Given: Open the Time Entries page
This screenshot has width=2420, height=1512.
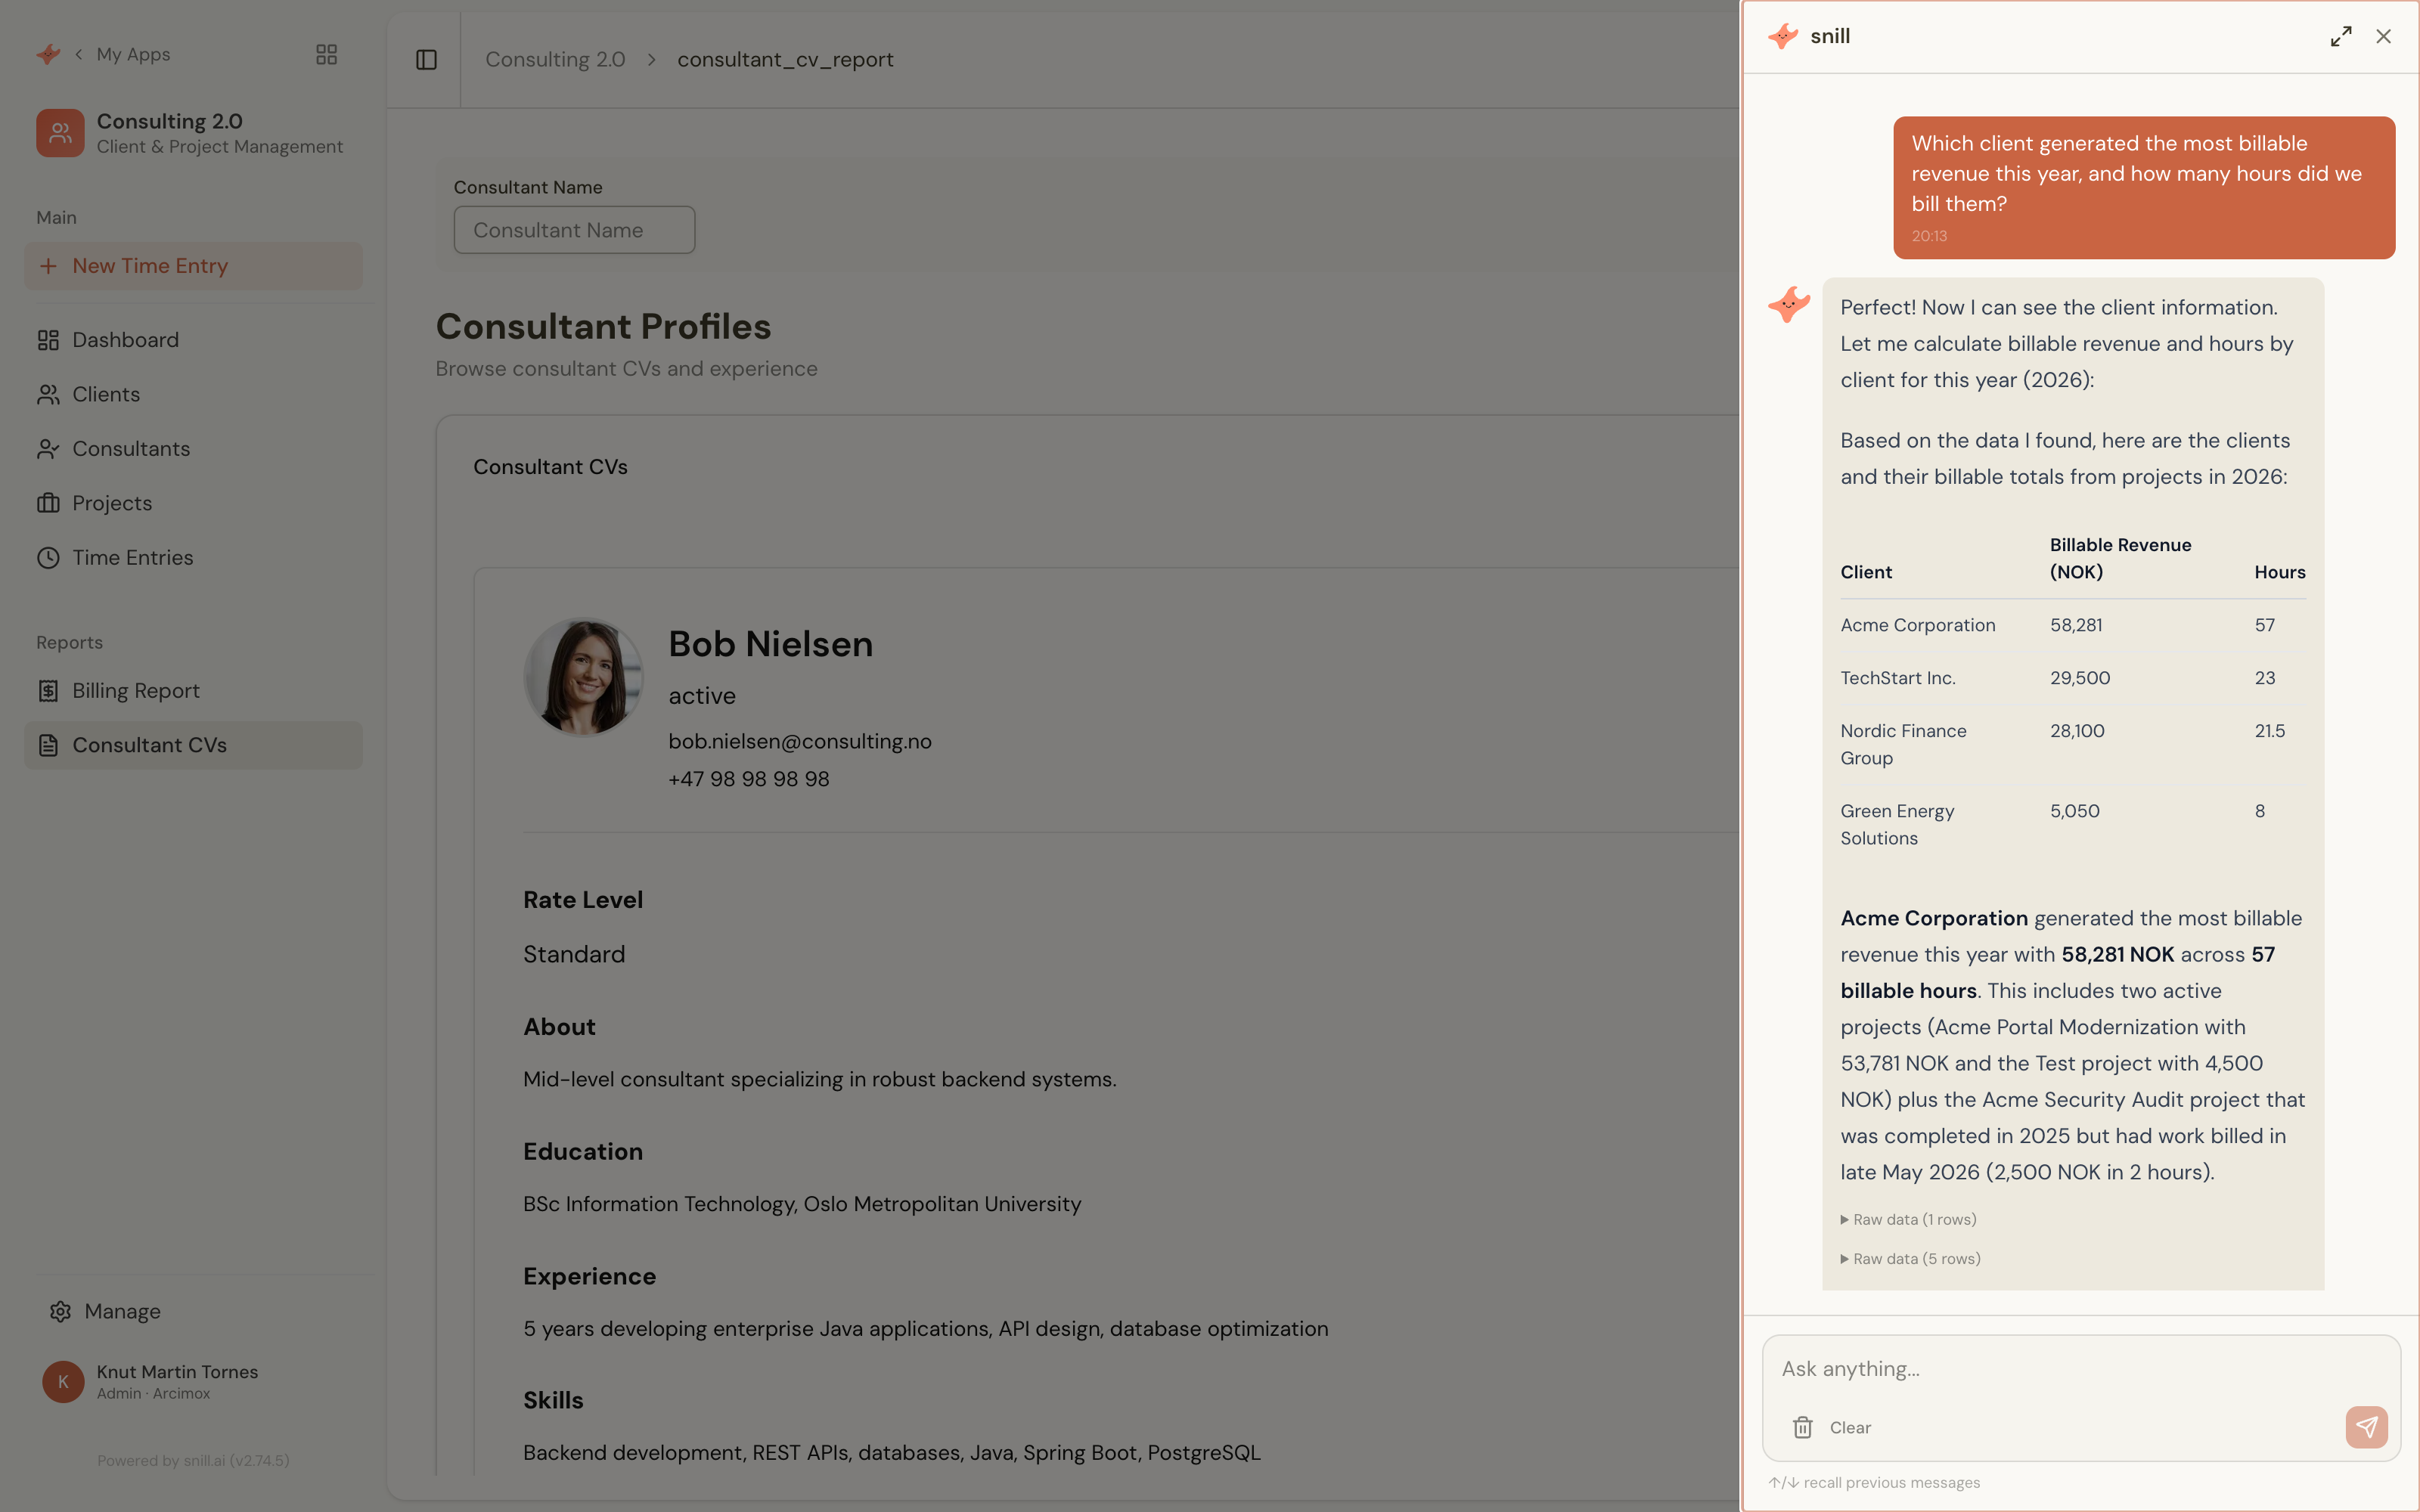Looking at the screenshot, I should [193, 558].
